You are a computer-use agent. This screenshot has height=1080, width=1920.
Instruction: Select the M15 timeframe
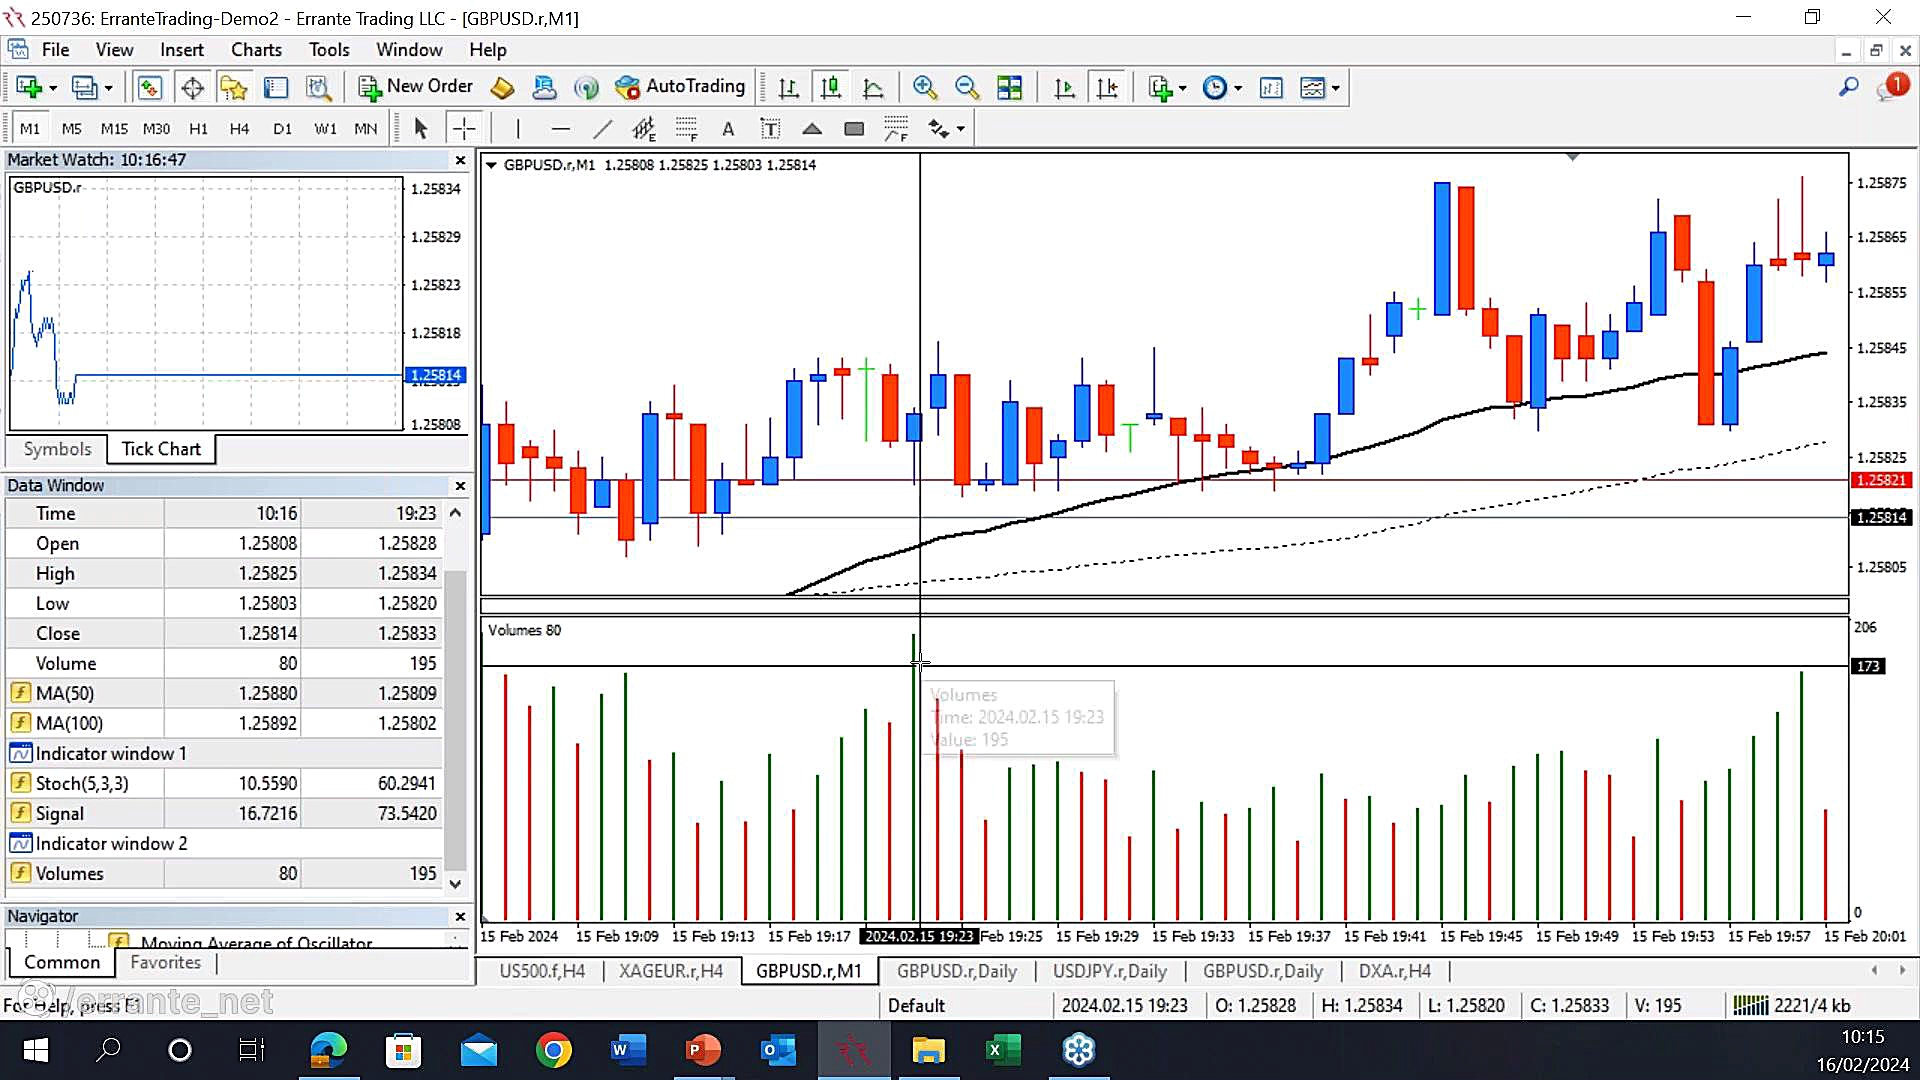[x=114, y=129]
